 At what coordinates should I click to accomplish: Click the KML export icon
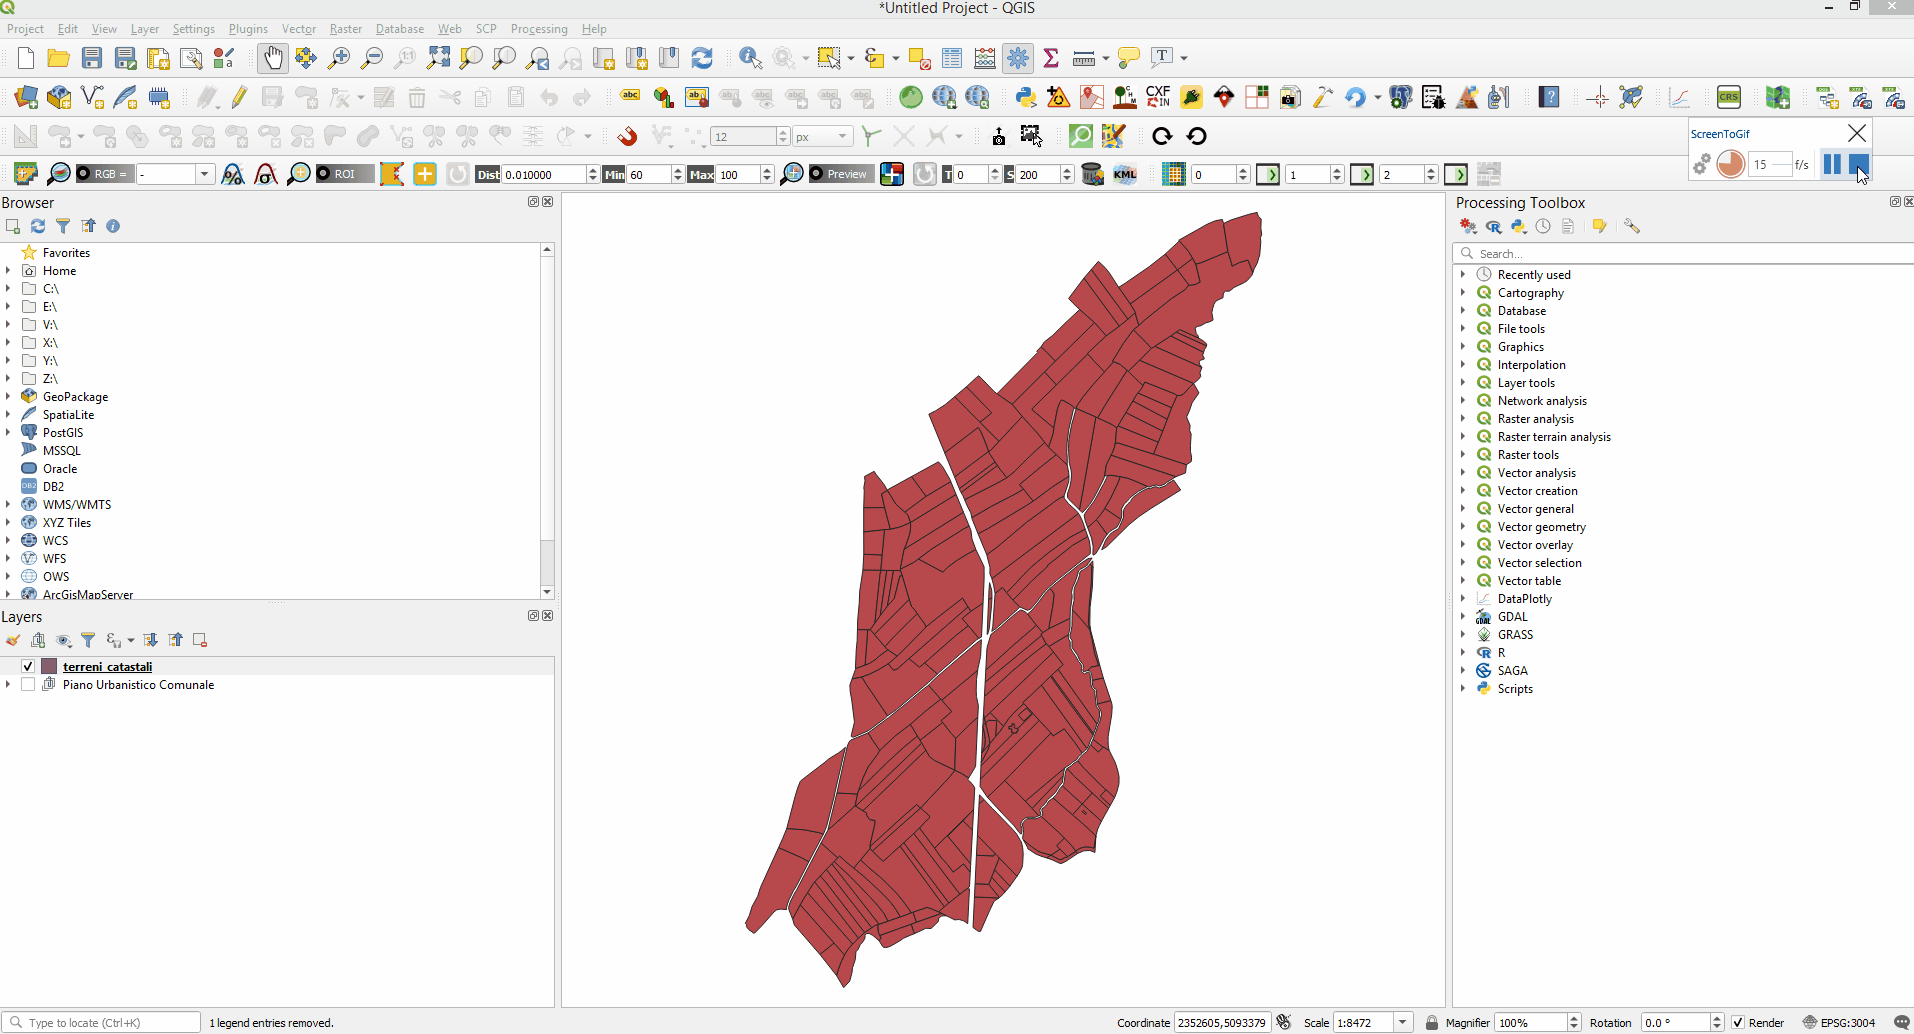click(x=1125, y=174)
